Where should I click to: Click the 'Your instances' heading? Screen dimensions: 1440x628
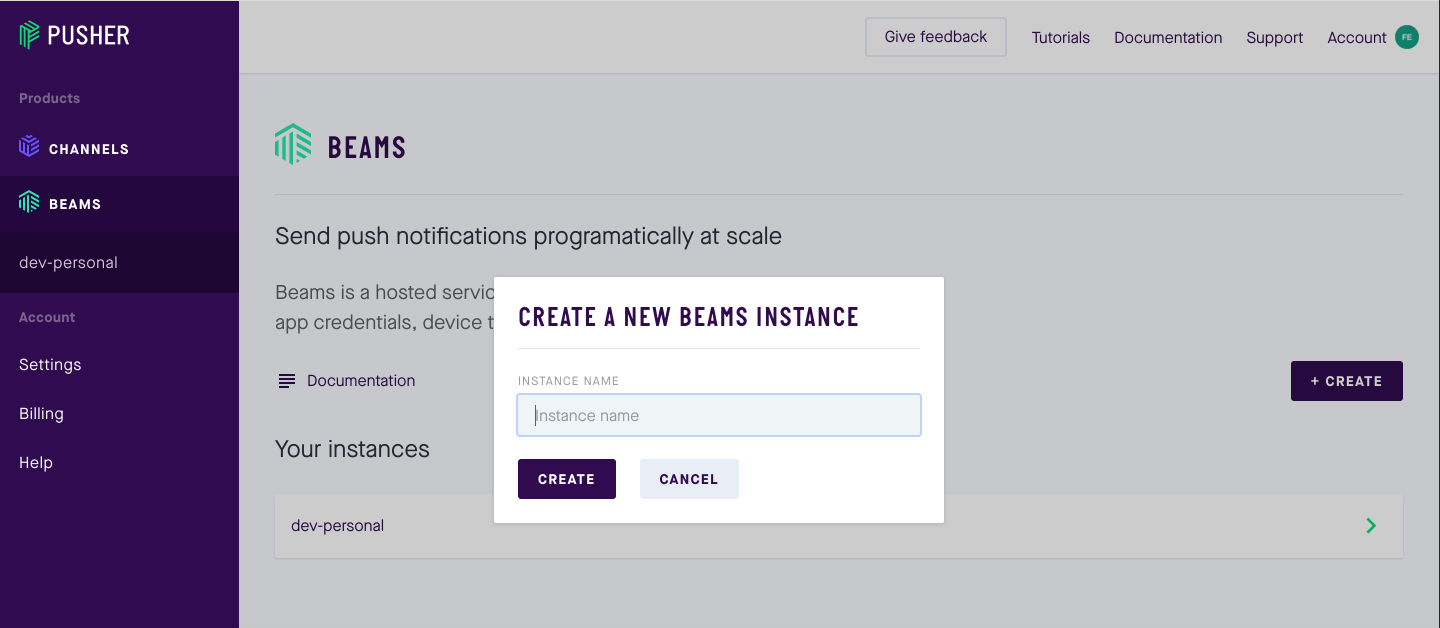coord(352,449)
